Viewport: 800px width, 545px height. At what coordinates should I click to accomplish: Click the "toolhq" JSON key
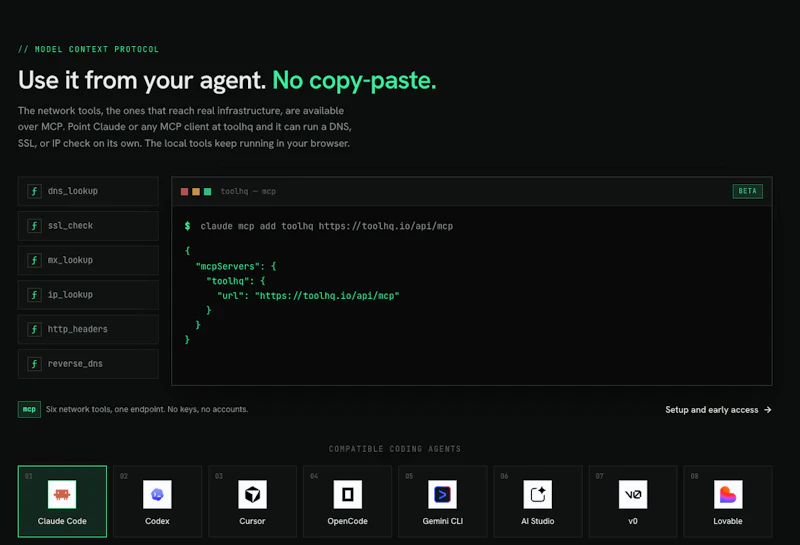coord(228,281)
